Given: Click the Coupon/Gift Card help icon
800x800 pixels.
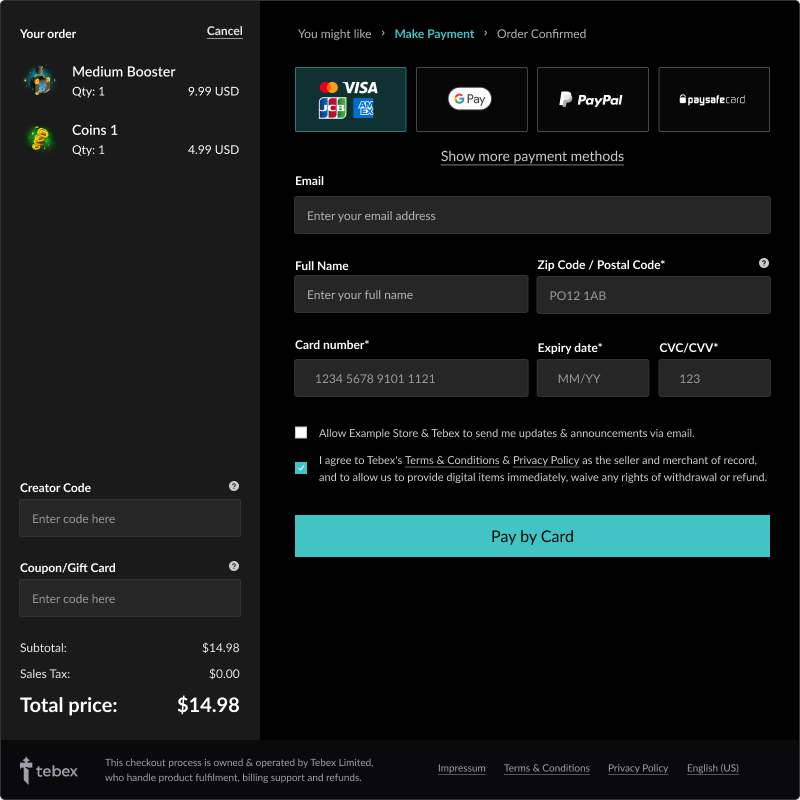Looking at the screenshot, I should 234,566.
